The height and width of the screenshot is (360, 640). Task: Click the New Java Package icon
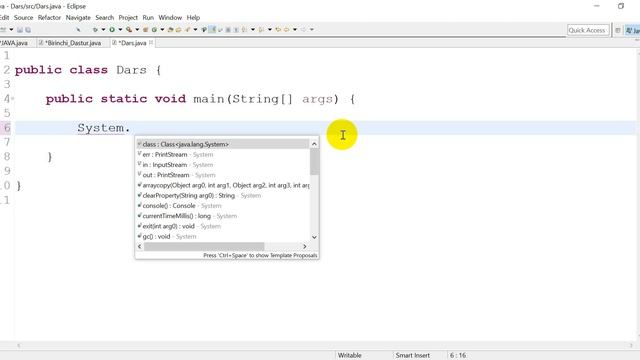click(145, 30)
